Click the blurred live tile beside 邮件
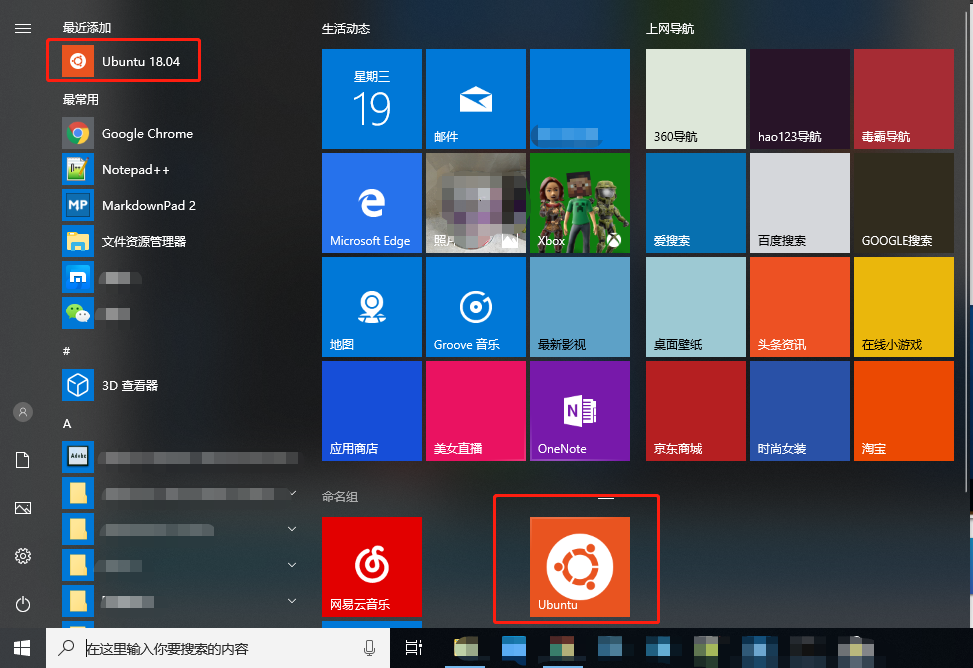The width and height of the screenshot is (973, 668). [580, 99]
